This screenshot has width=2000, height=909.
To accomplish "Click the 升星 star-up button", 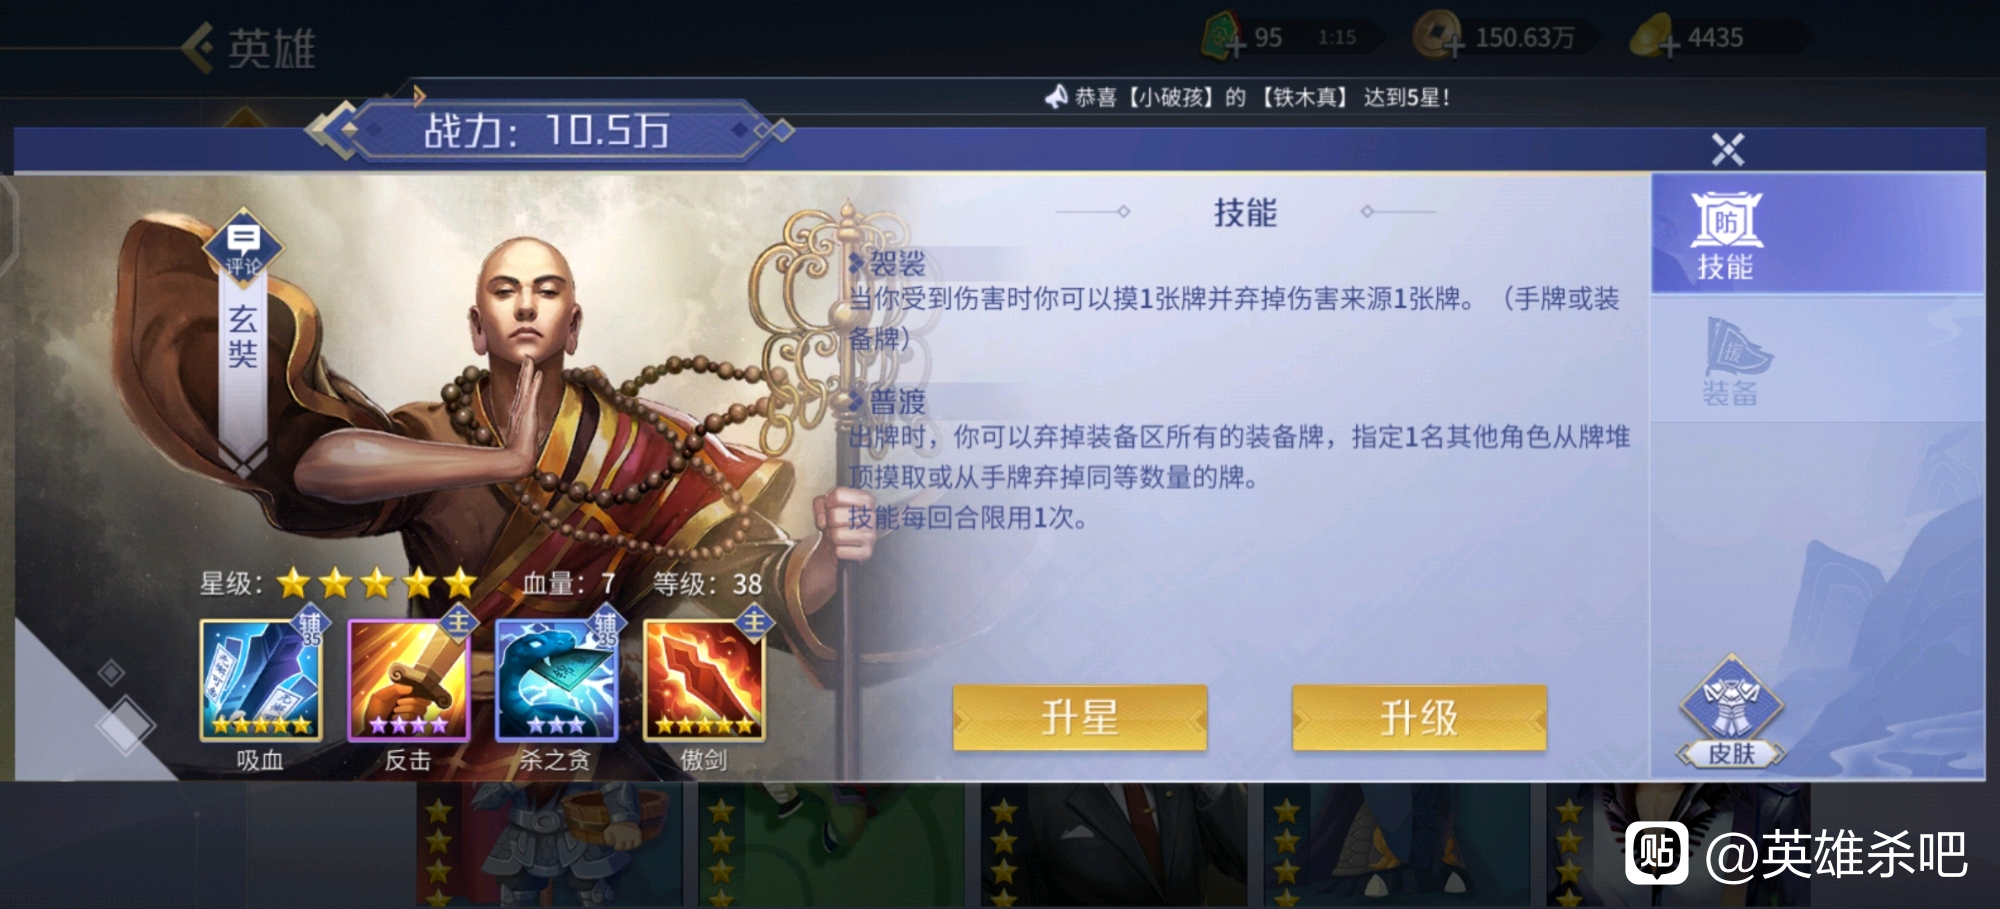I will tap(1080, 717).
